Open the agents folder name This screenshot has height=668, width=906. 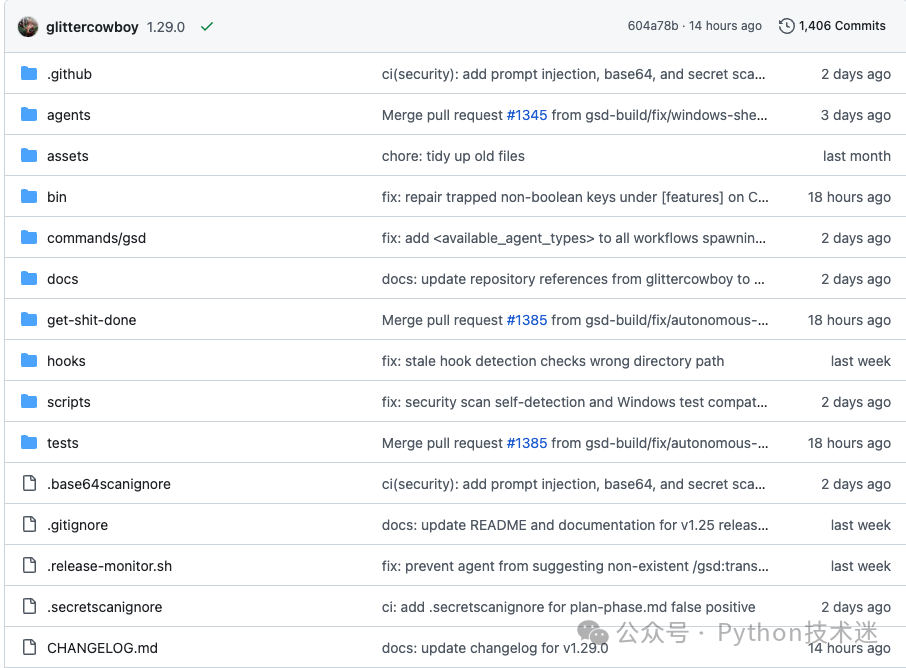click(69, 115)
